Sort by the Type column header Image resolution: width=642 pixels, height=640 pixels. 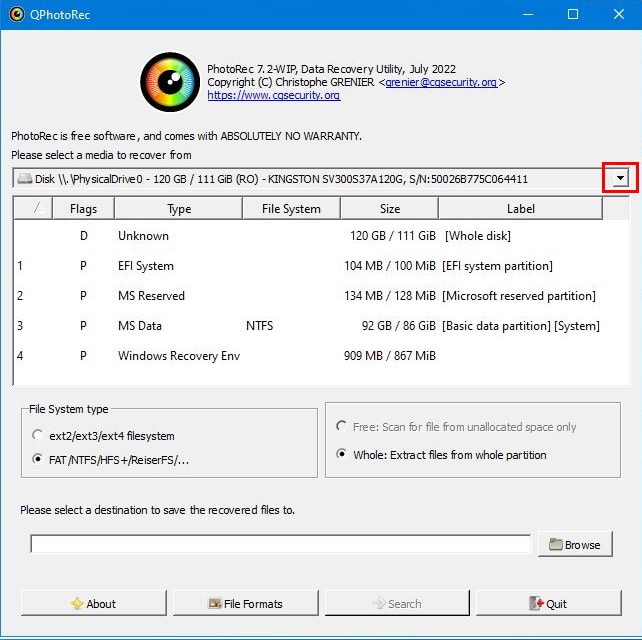pyautogui.click(x=179, y=208)
